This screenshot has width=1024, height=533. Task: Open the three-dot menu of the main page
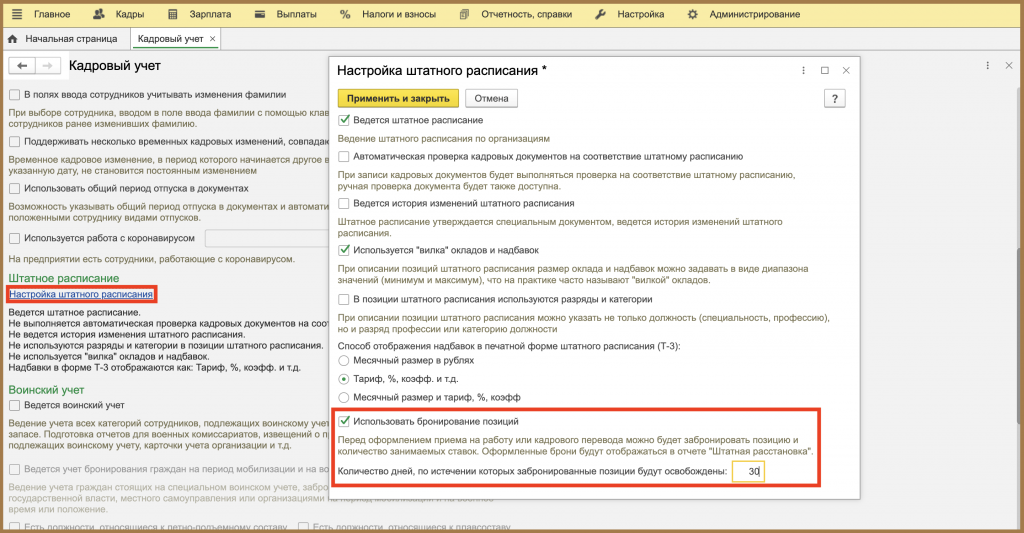(987, 65)
